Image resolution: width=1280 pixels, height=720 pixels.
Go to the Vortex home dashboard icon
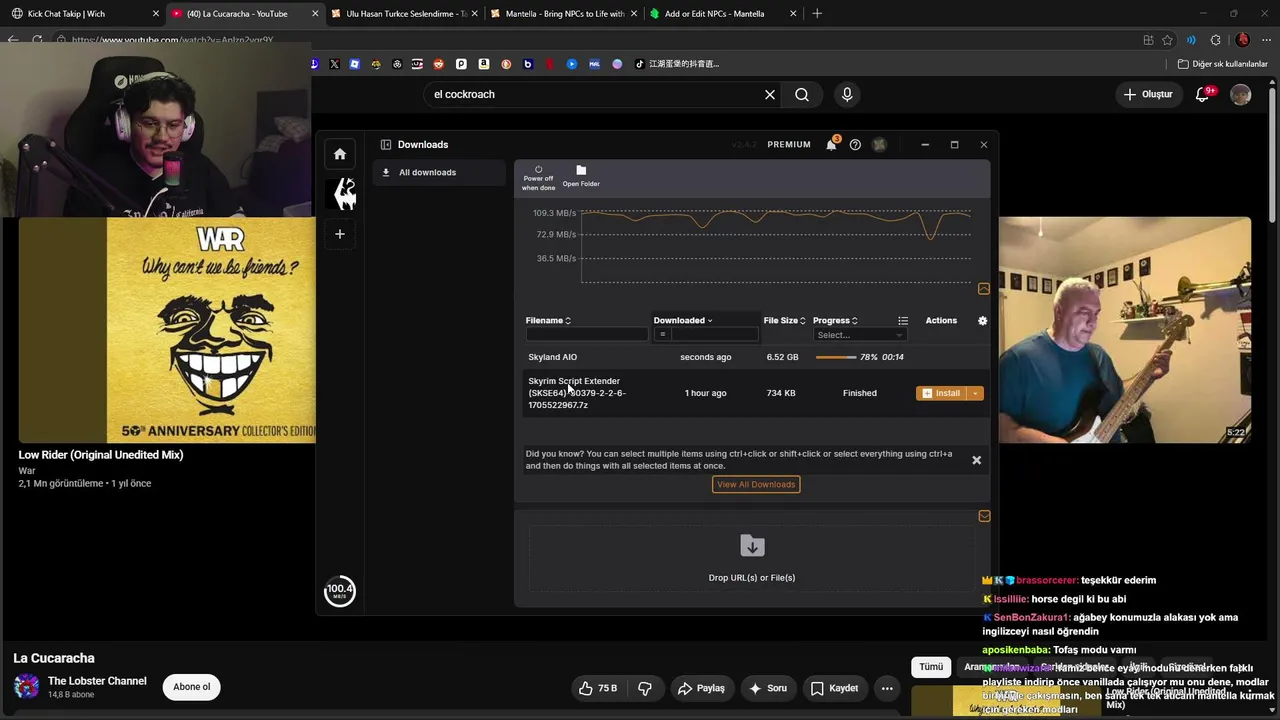(340, 154)
